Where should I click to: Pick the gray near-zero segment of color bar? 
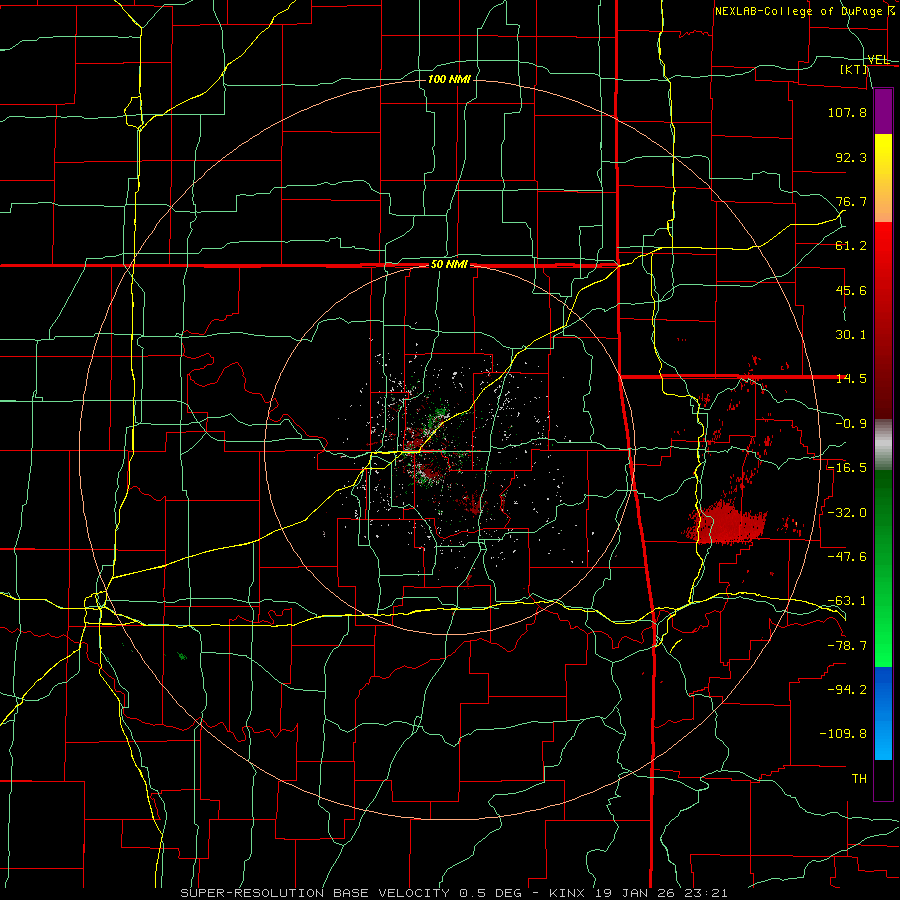pyautogui.click(x=883, y=445)
